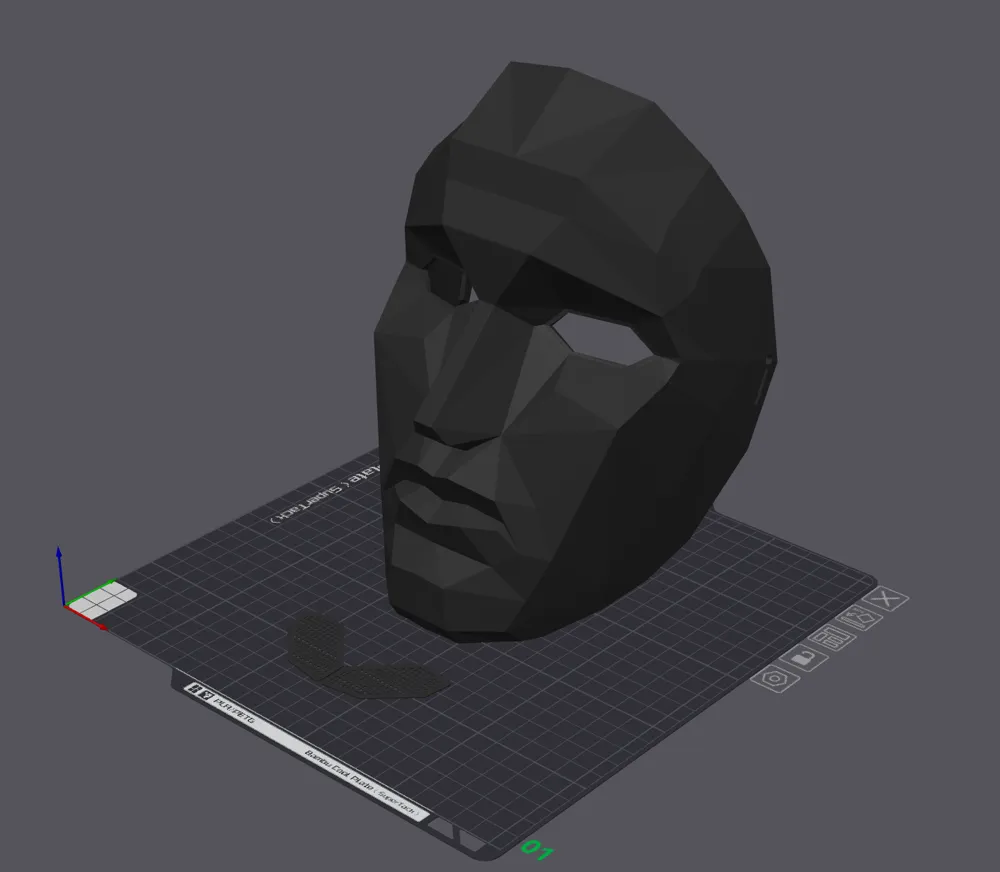This screenshot has width=1000, height=872.
Task: Open plate settings hexagon gear icon
Action: [x=775, y=678]
